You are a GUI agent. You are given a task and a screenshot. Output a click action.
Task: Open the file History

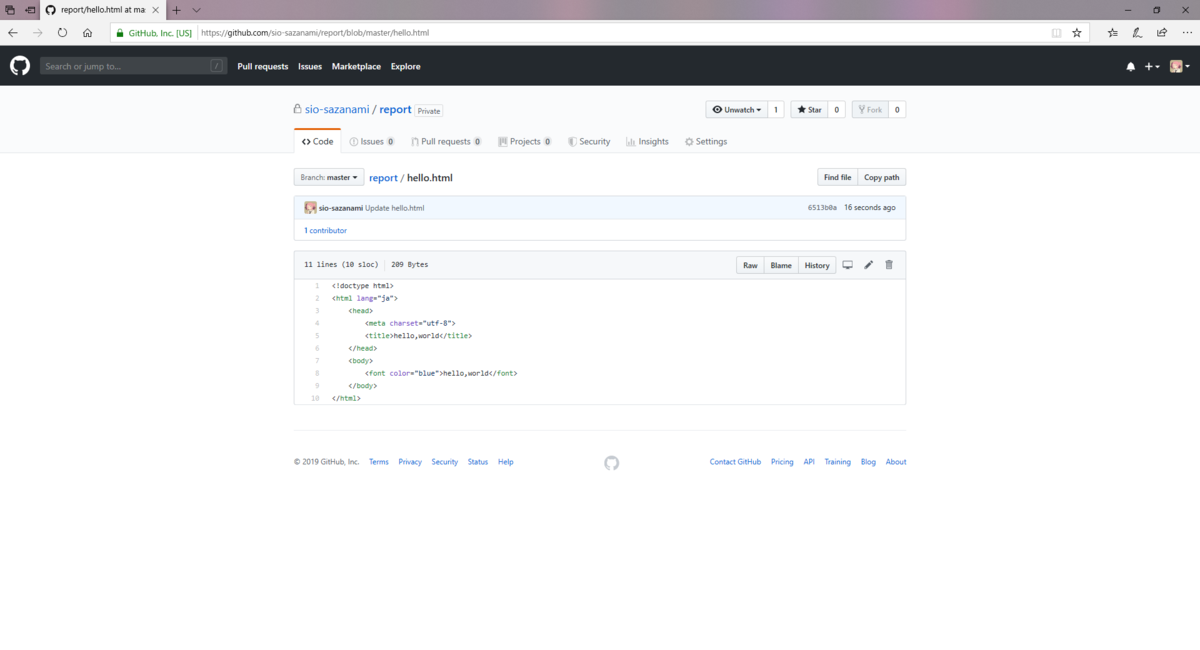click(x=817, y=265)
